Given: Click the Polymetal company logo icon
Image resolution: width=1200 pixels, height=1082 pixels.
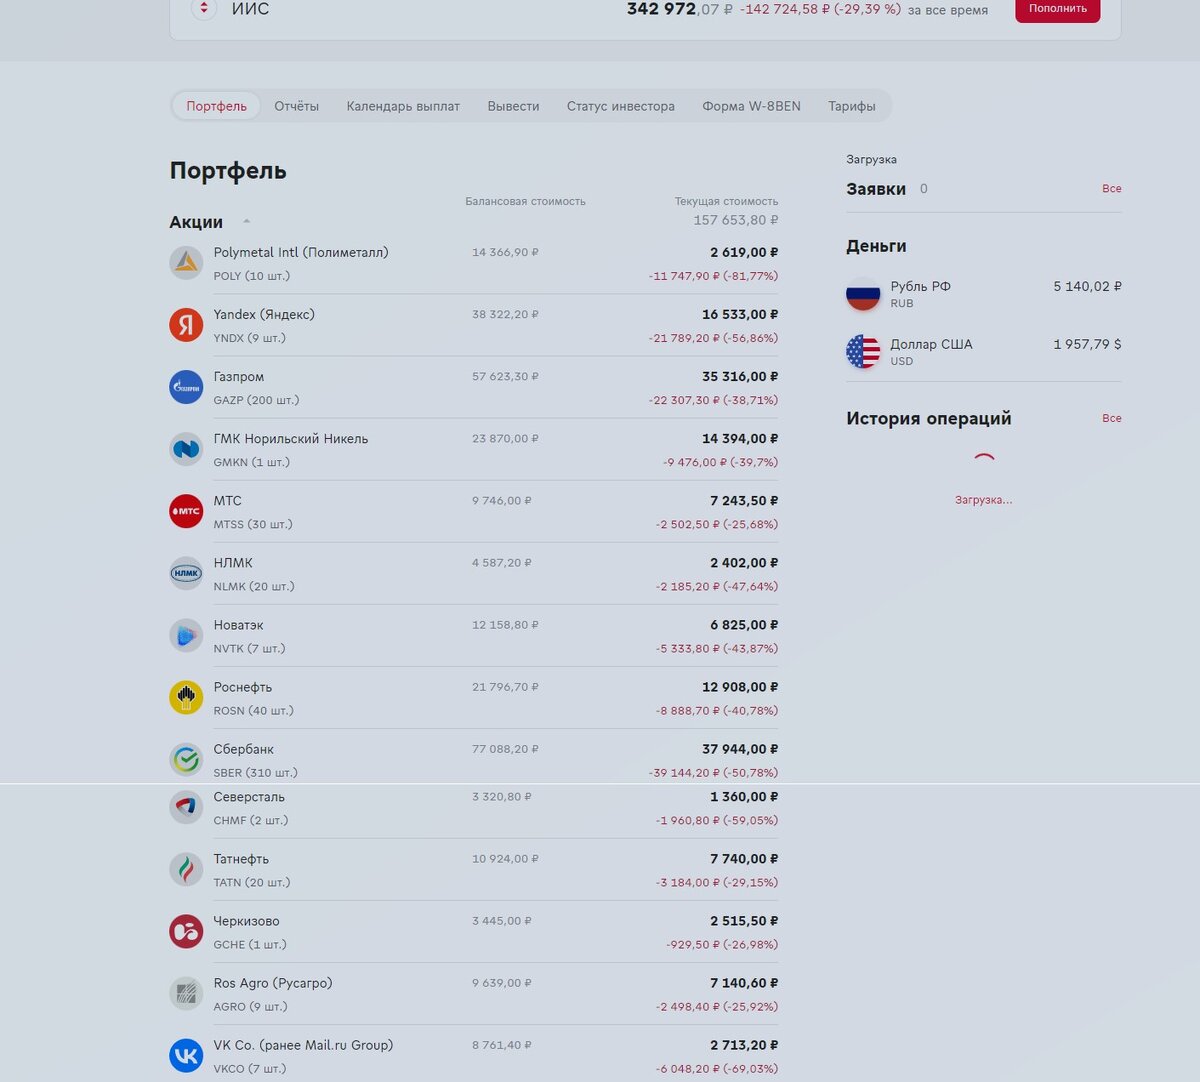Looking at the screenshot, I should pyautogui.click(x=186, y=263).
